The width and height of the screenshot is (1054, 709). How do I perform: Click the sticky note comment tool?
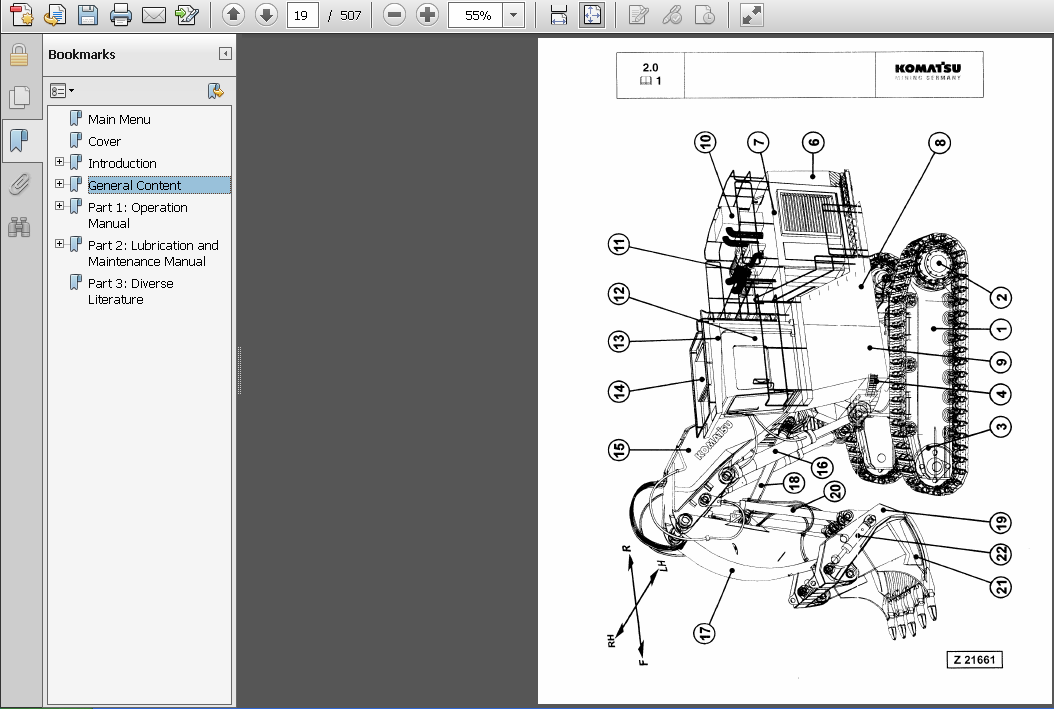coord(638,15)
